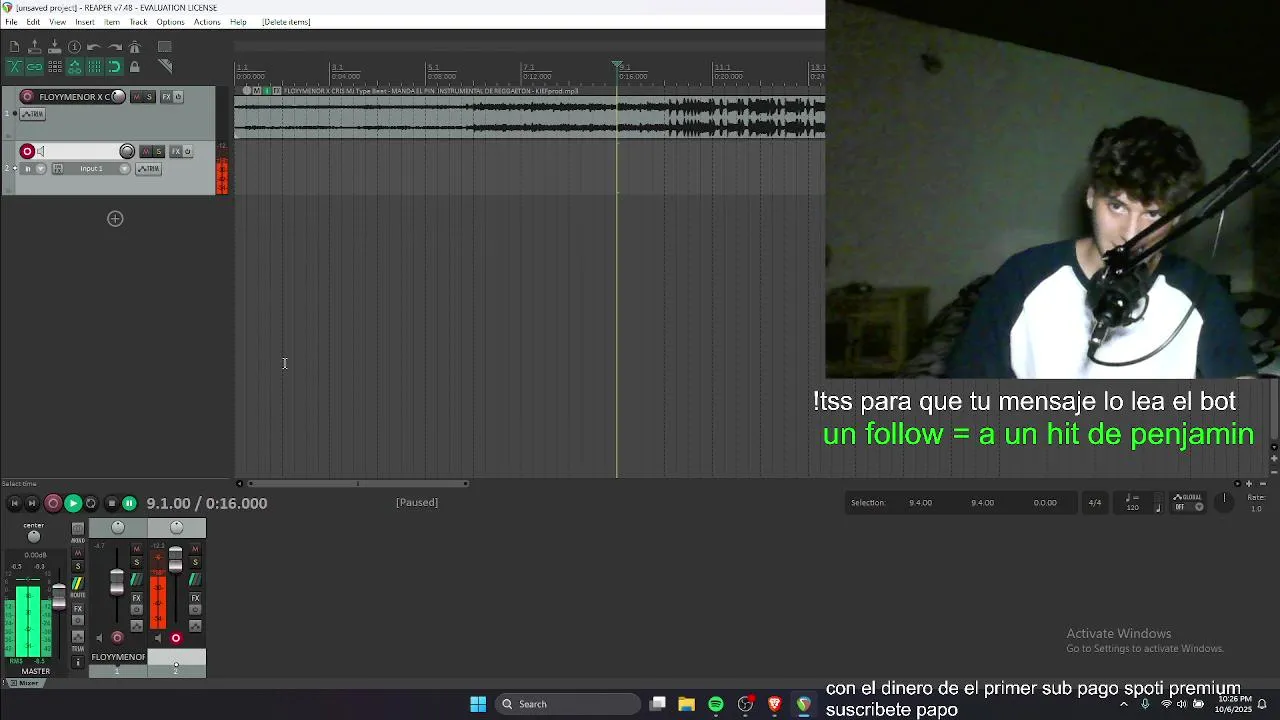Click TRIM envelope button on track 1
This screenshot has height=720, width=1280.
coord(33,114)
